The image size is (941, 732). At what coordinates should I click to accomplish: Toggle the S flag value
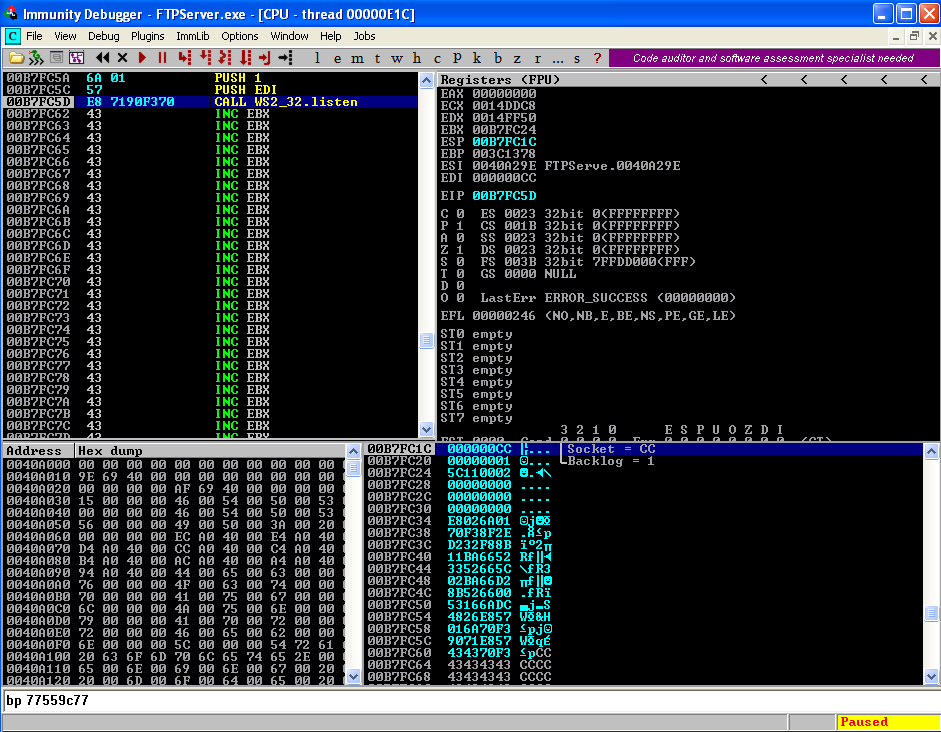click(x=460, y=262)
